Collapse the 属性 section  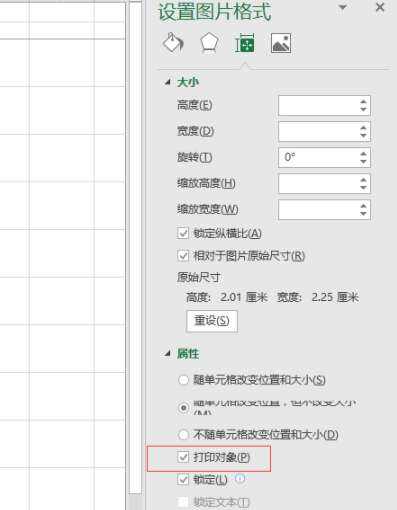(168, 354)
